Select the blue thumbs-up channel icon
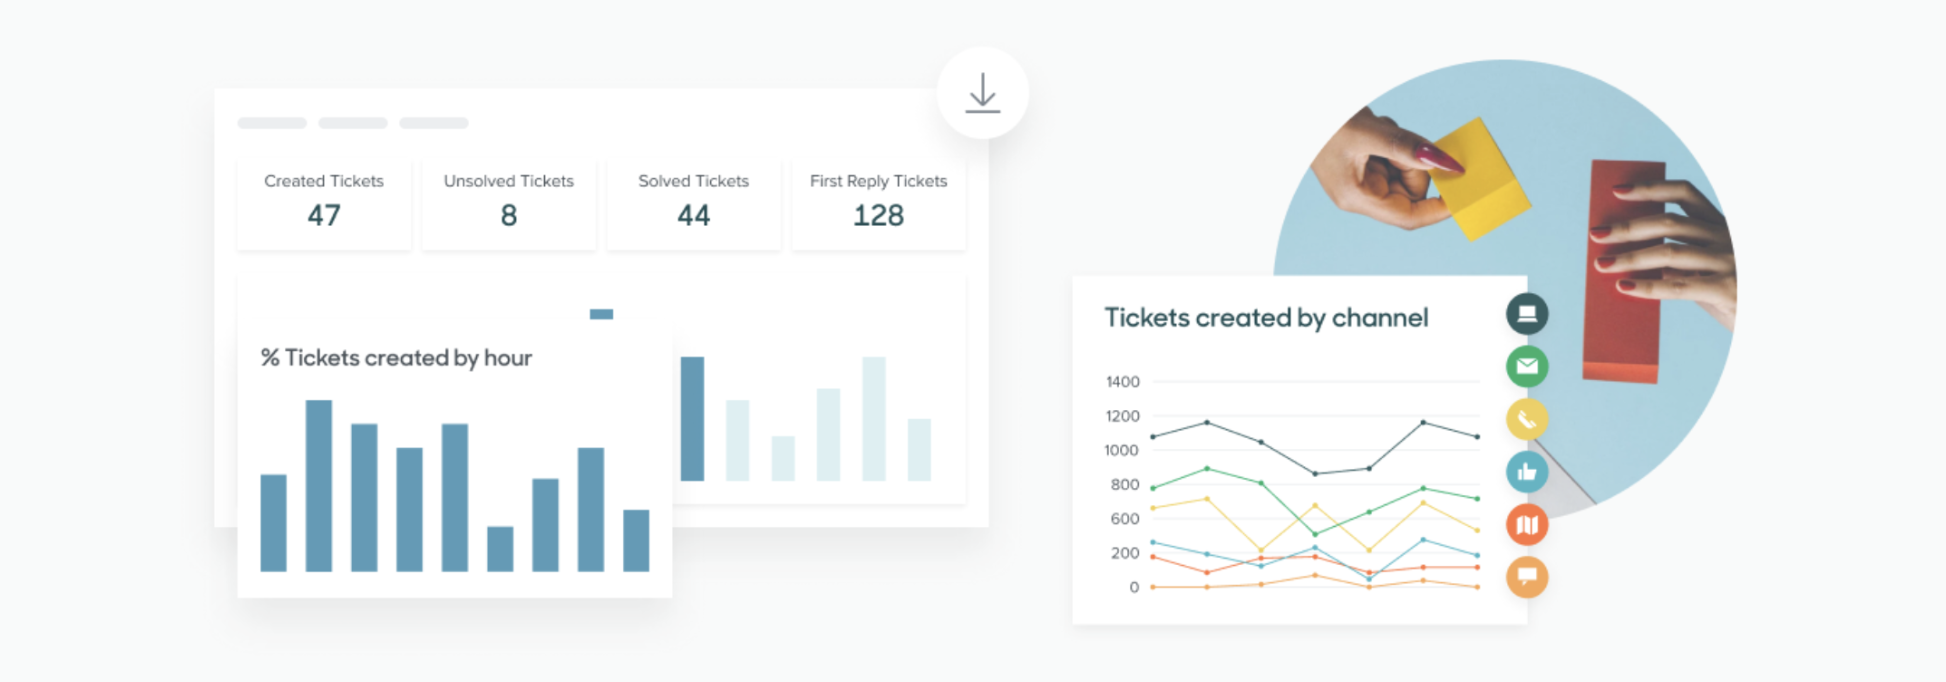Image resolution: width=1946 pixels, height=682 pixels. pyautogui.click(x=1527, y=472)
